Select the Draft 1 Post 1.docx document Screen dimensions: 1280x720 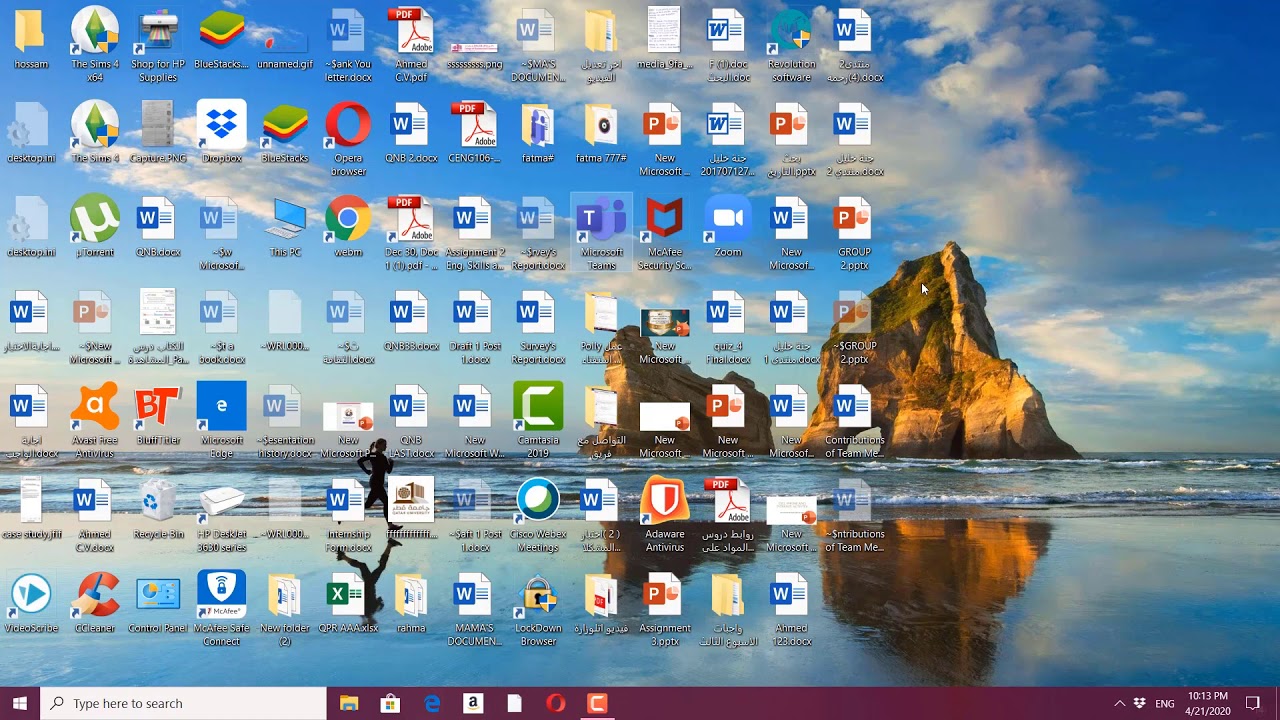click(x=475, y=327)
